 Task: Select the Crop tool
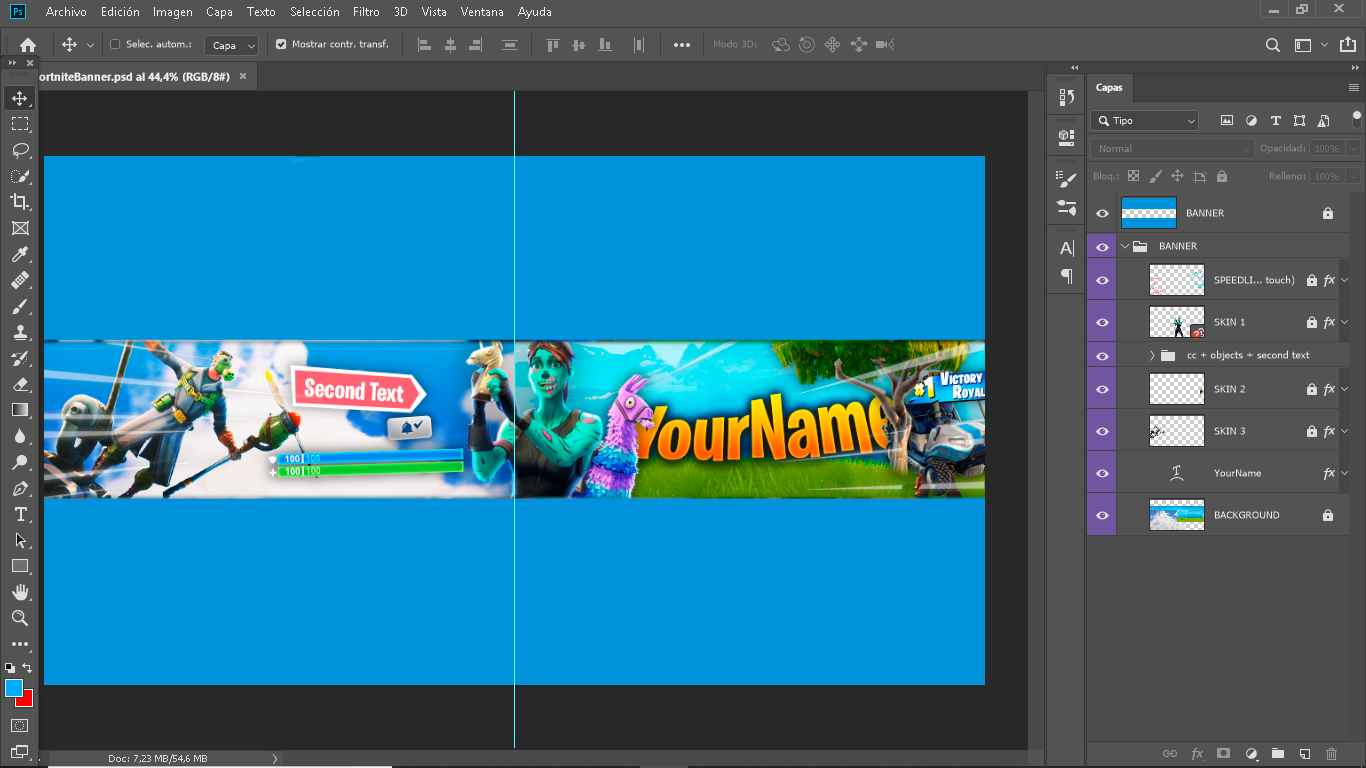click(20, 202)
